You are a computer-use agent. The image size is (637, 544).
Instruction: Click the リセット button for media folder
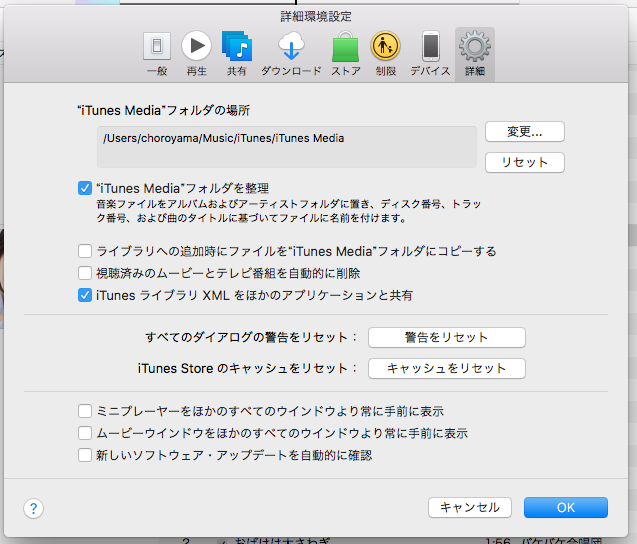pos(524,163)
